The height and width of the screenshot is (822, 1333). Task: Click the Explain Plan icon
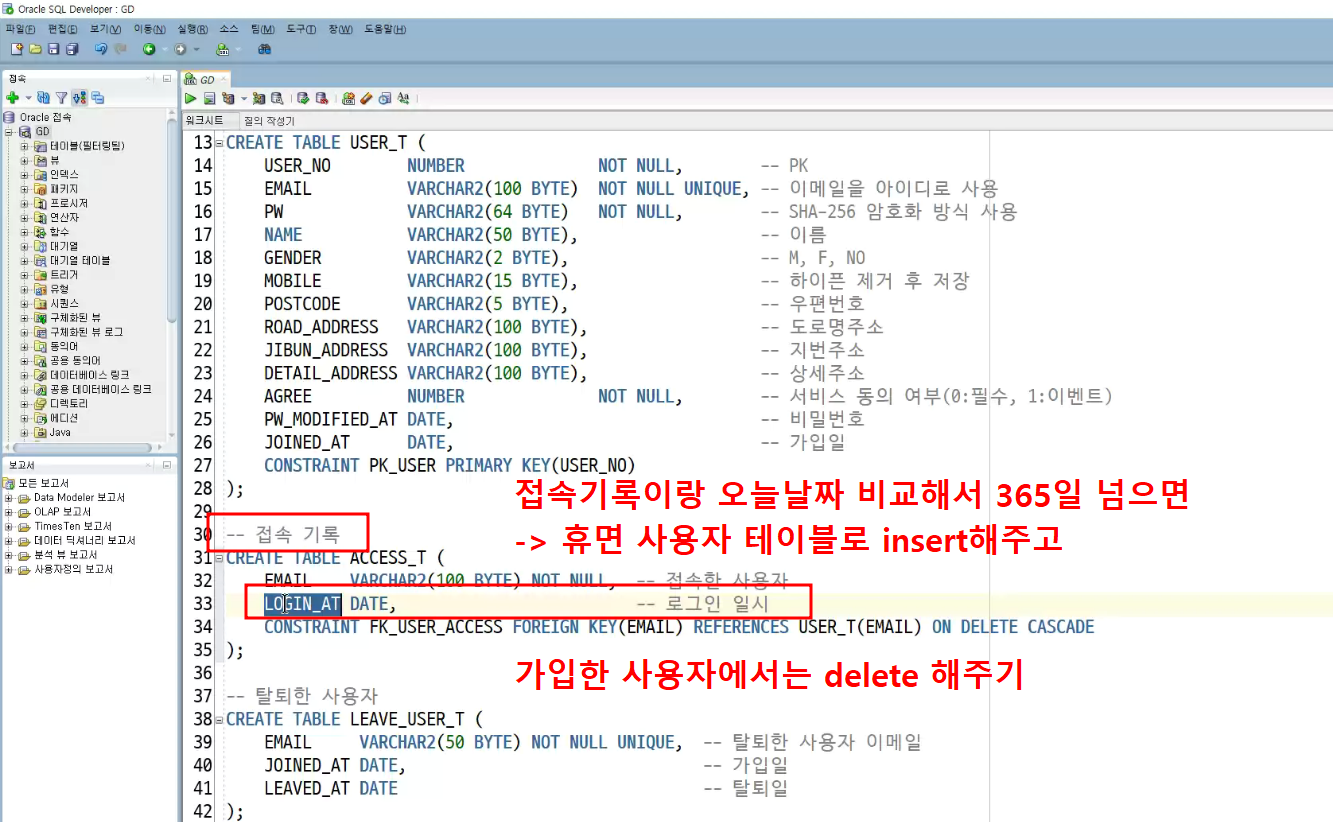(227, 98)
